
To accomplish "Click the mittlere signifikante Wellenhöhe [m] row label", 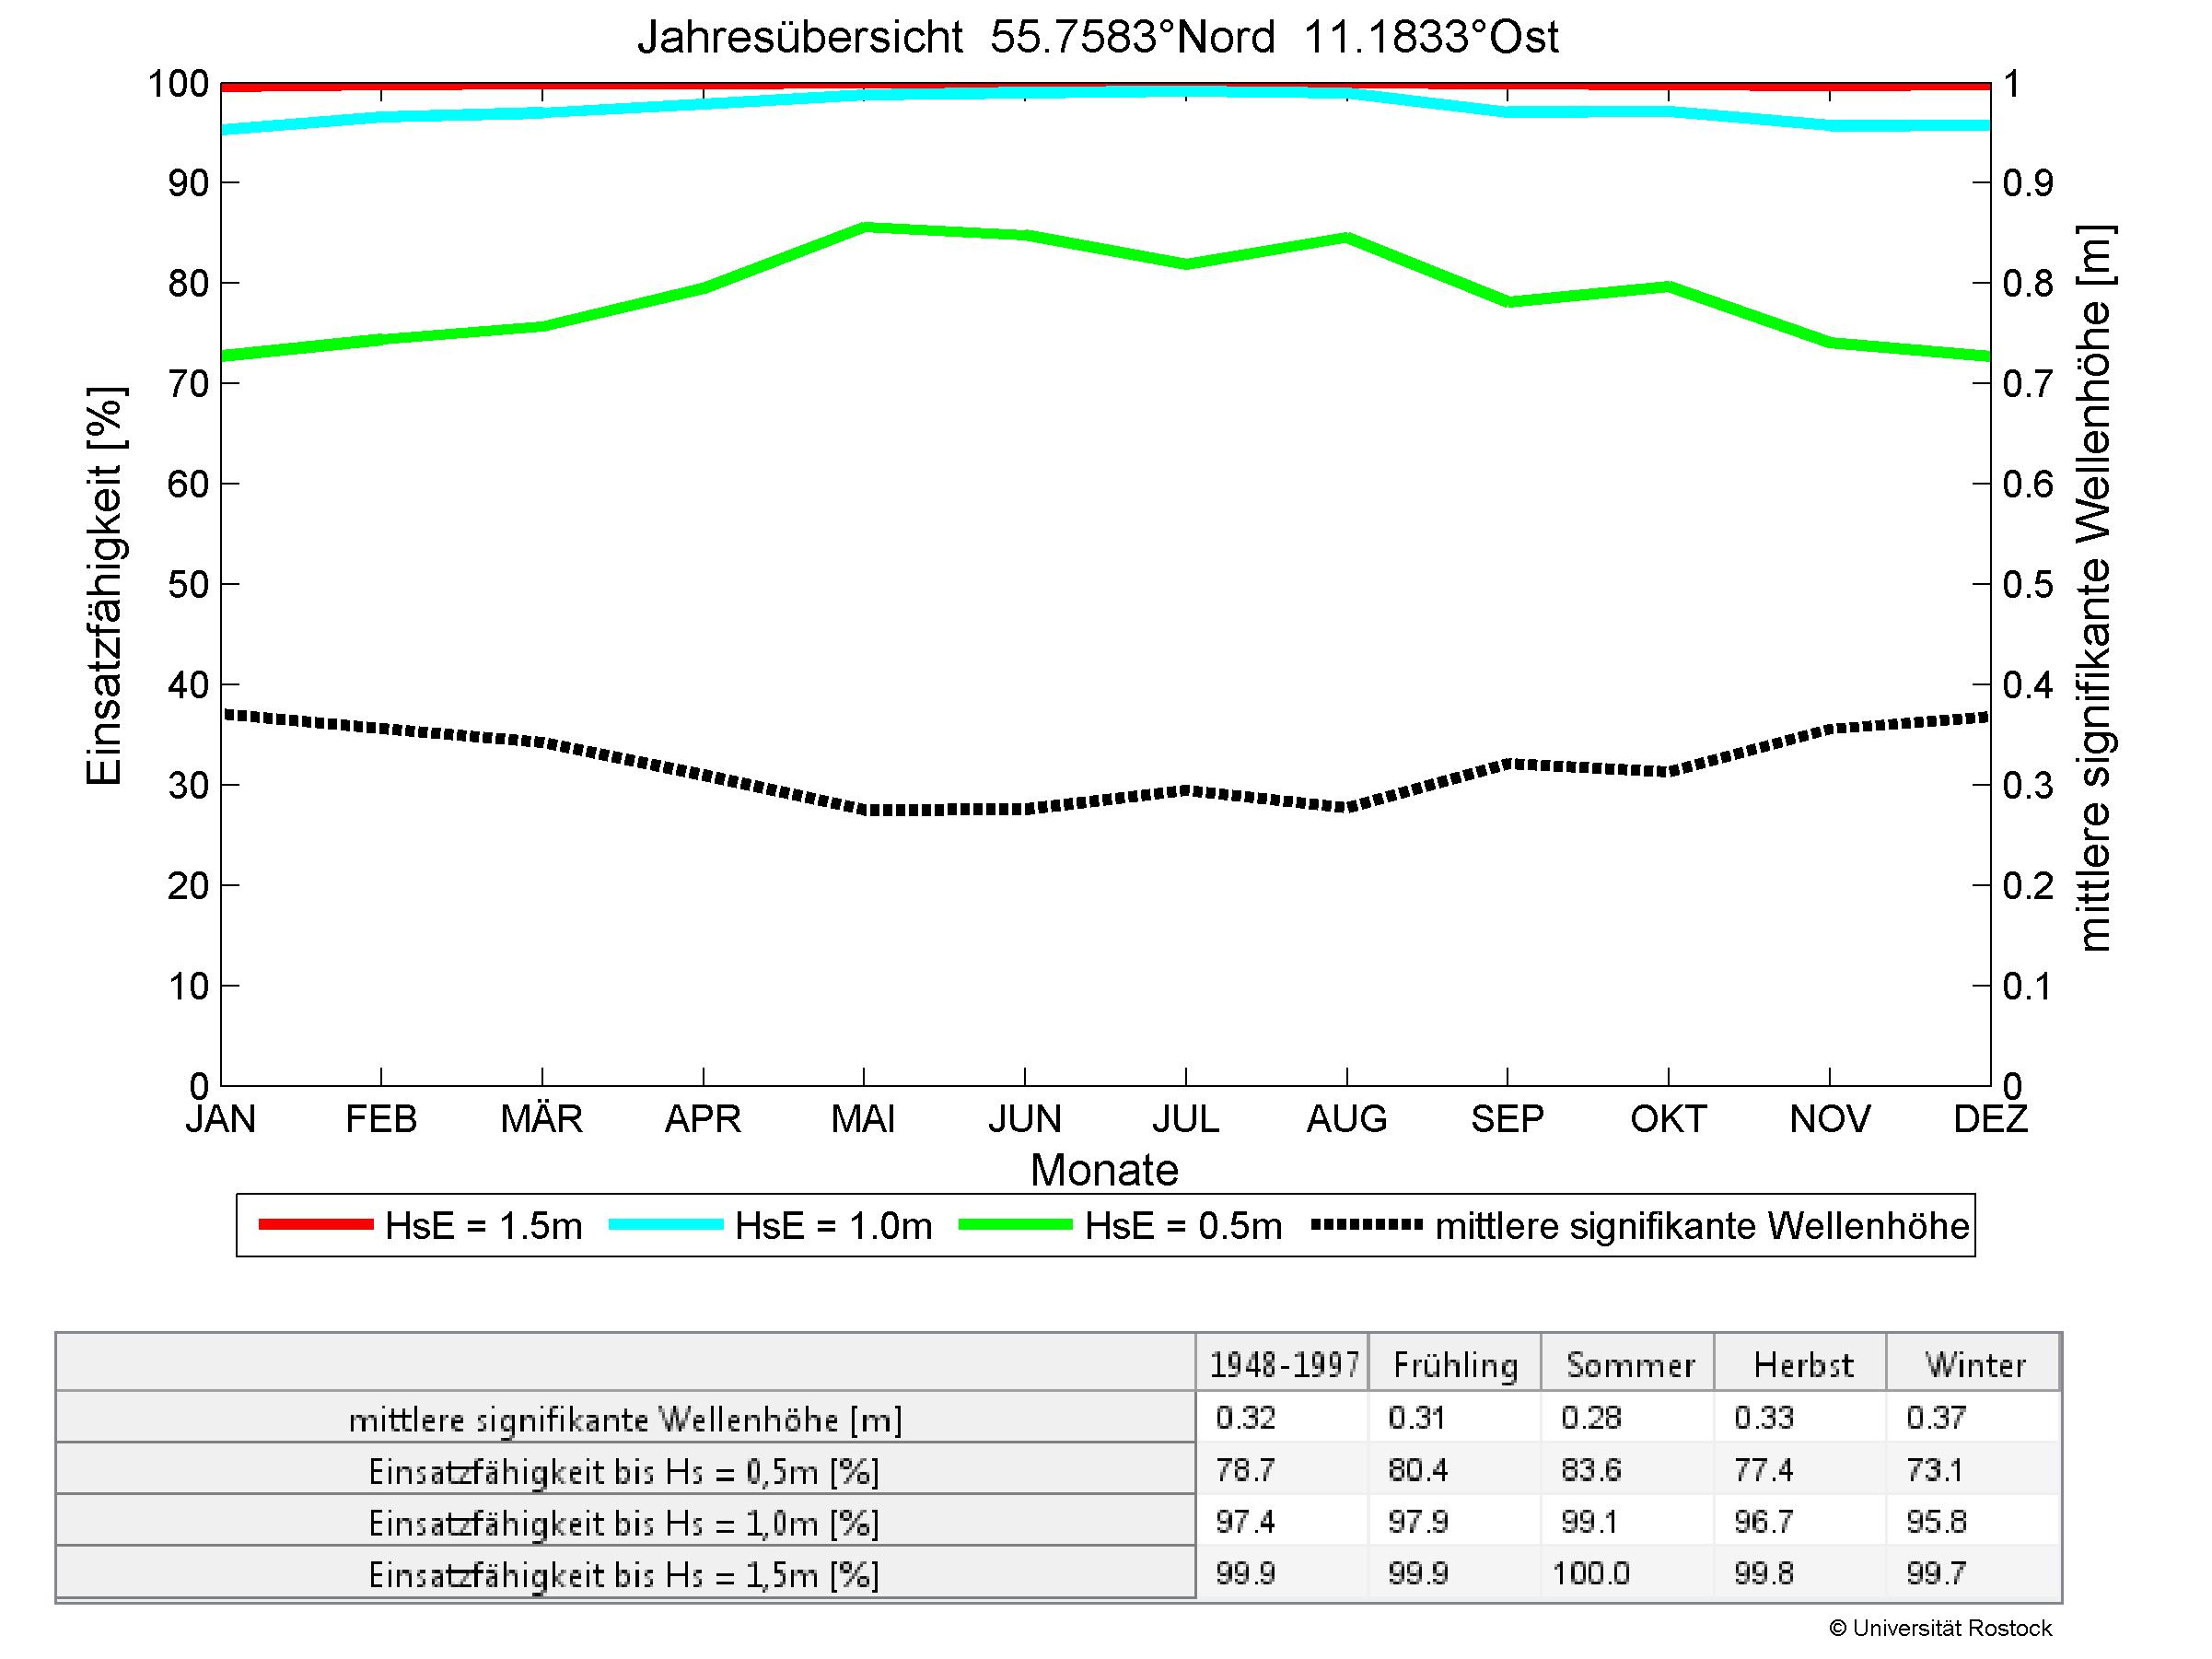I will click(x=625, y=1419).
